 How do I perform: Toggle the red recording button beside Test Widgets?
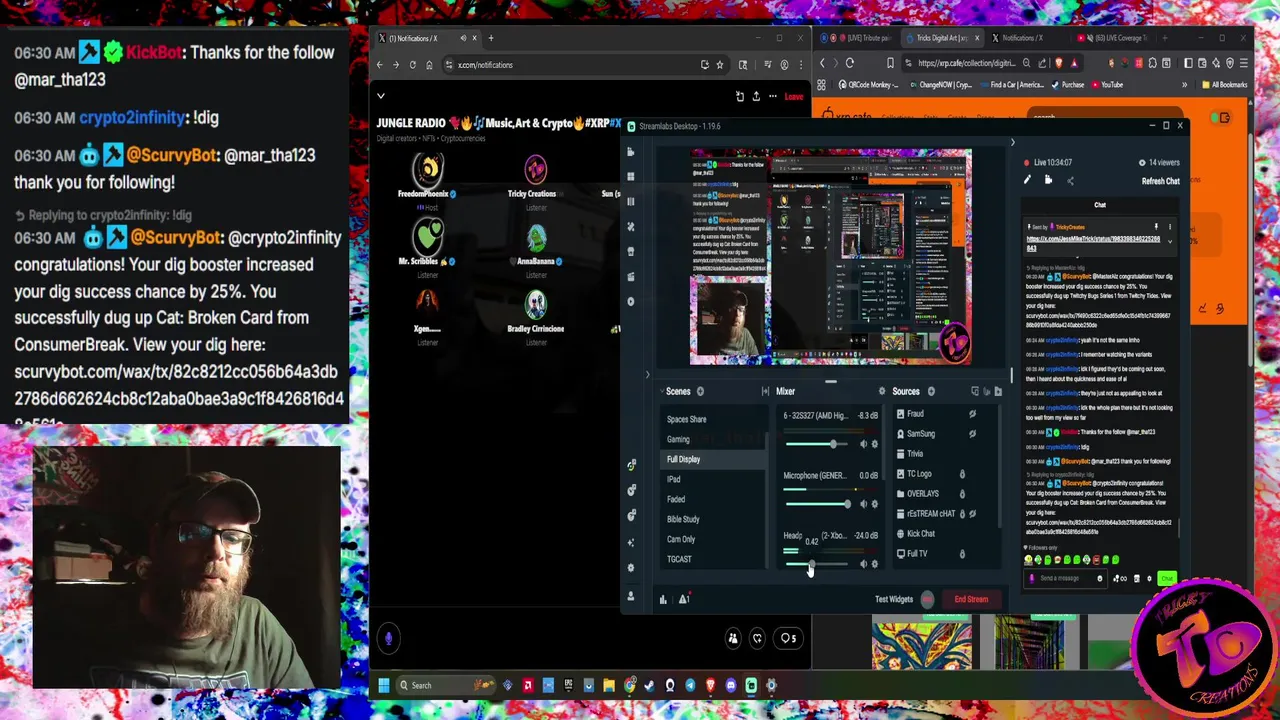[x=927, y=599]
